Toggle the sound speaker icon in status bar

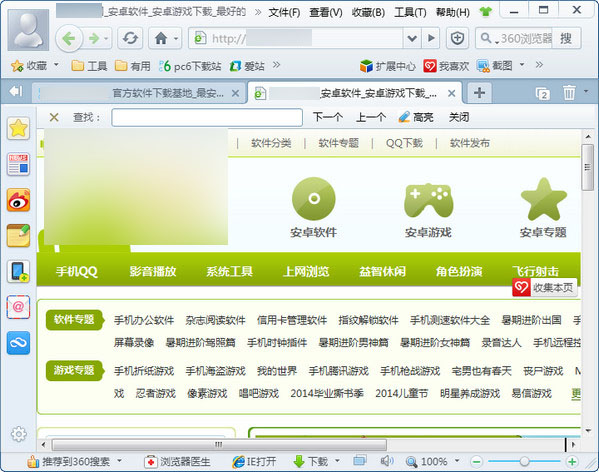click(x=387, y=461)
